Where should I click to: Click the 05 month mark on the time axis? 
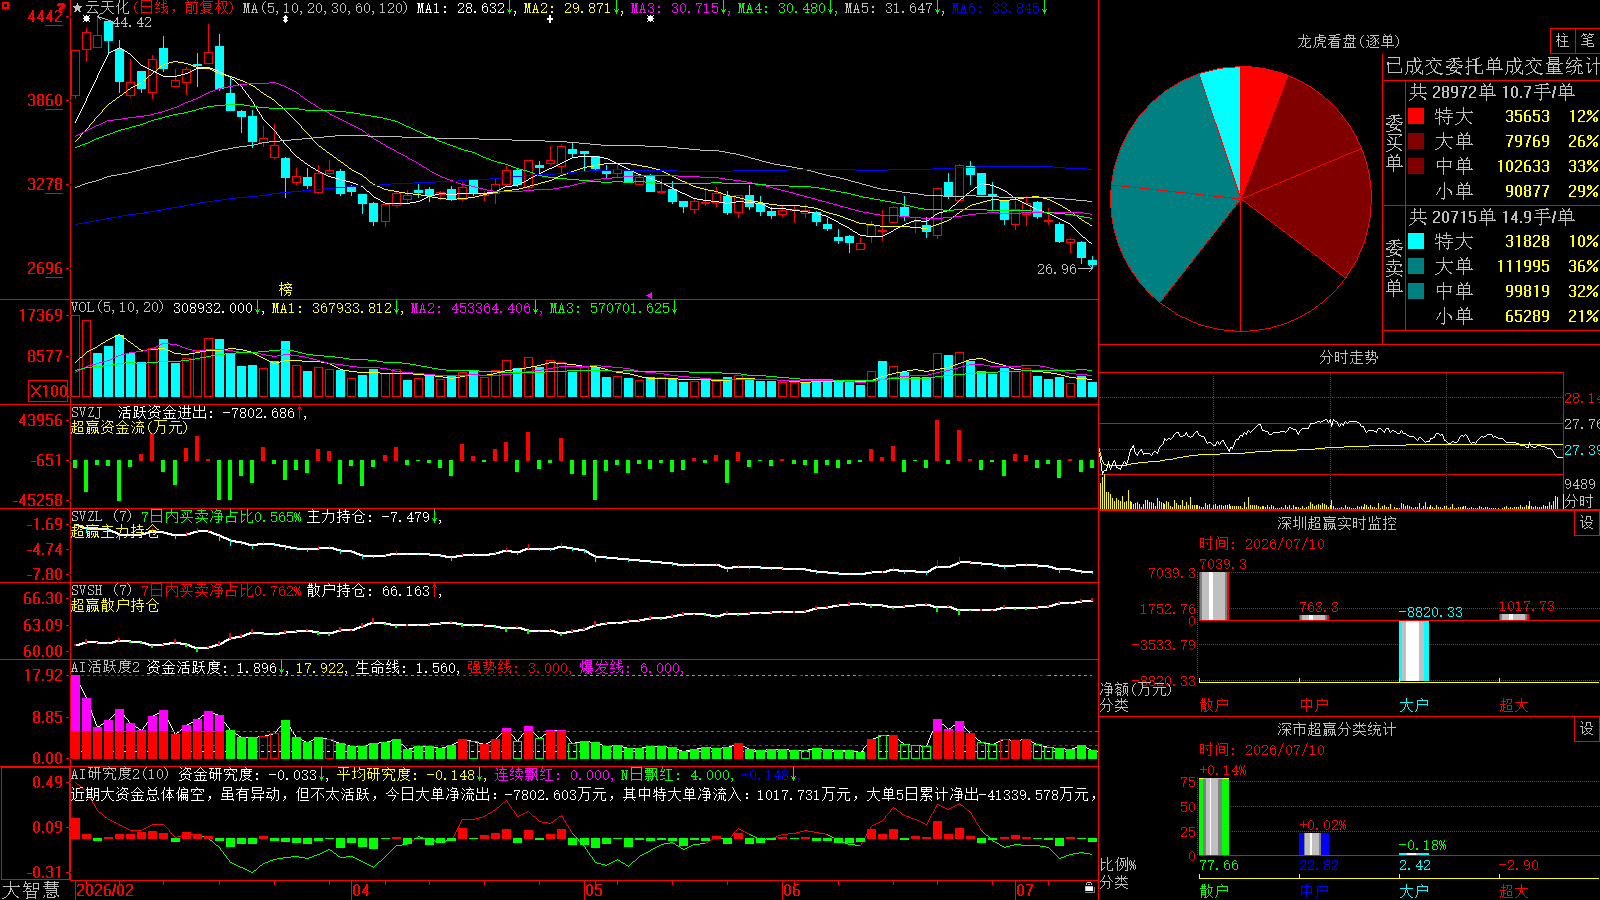594,890
